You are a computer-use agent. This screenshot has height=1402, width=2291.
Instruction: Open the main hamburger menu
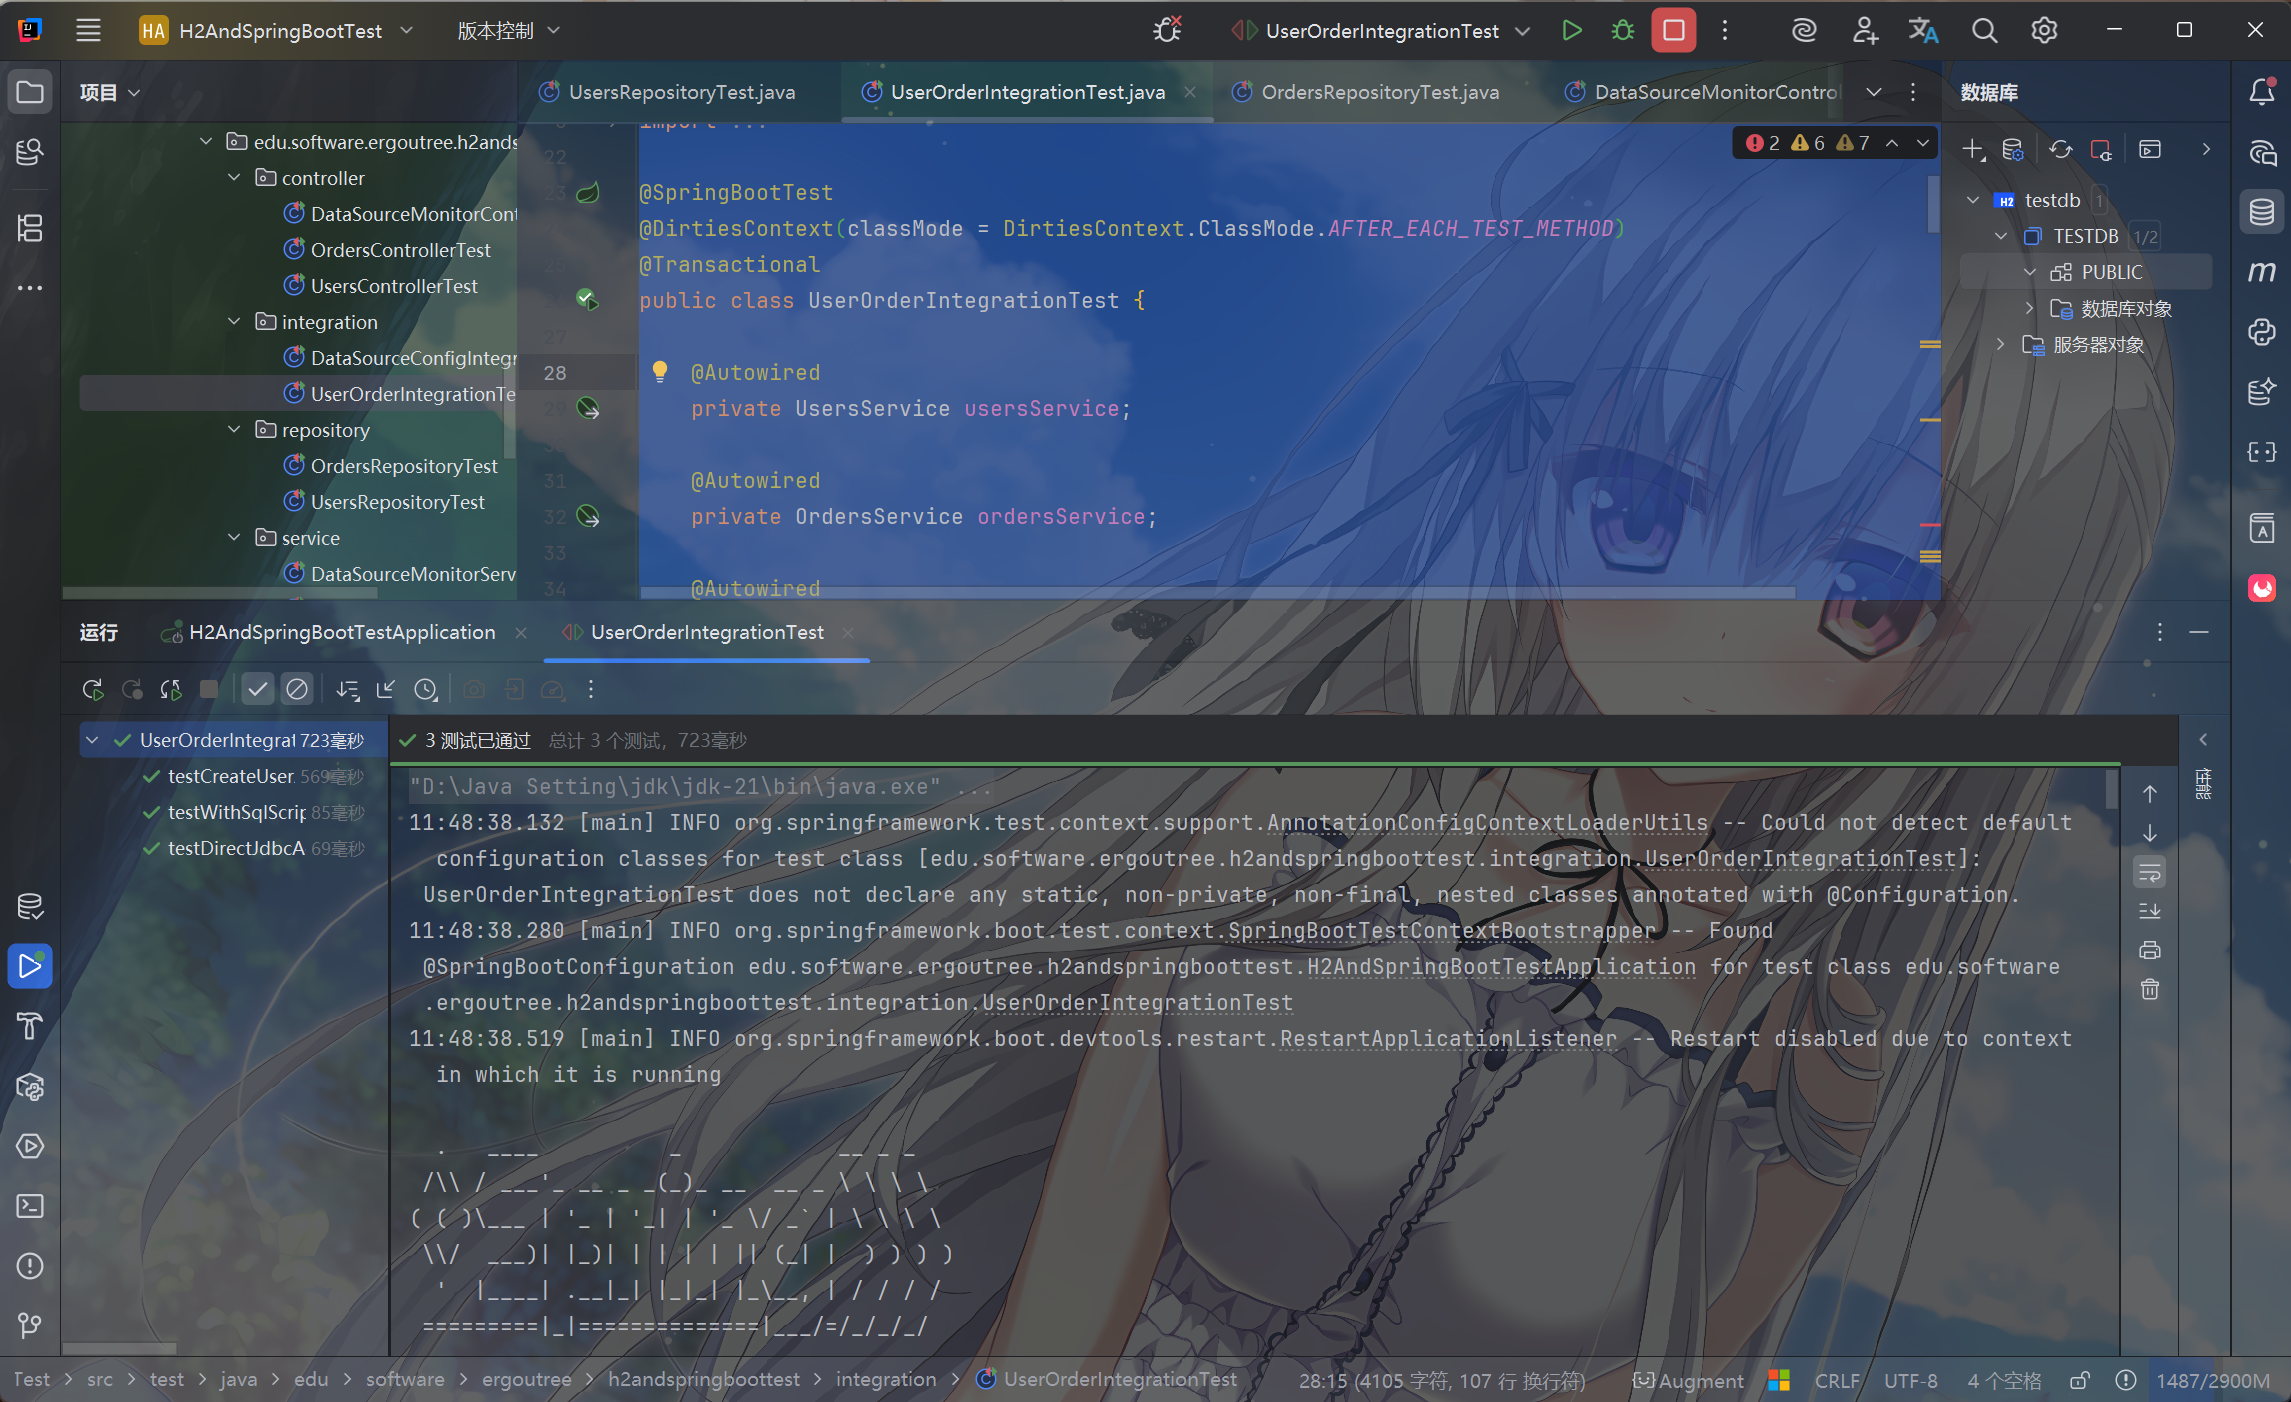[x=88, y=30]
